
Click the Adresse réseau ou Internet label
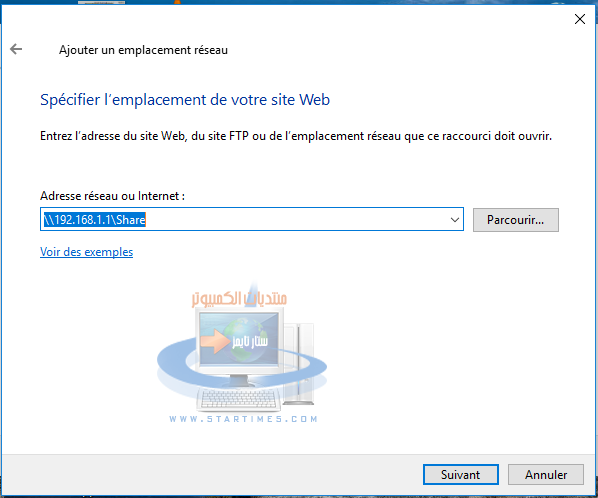point(113,196)
